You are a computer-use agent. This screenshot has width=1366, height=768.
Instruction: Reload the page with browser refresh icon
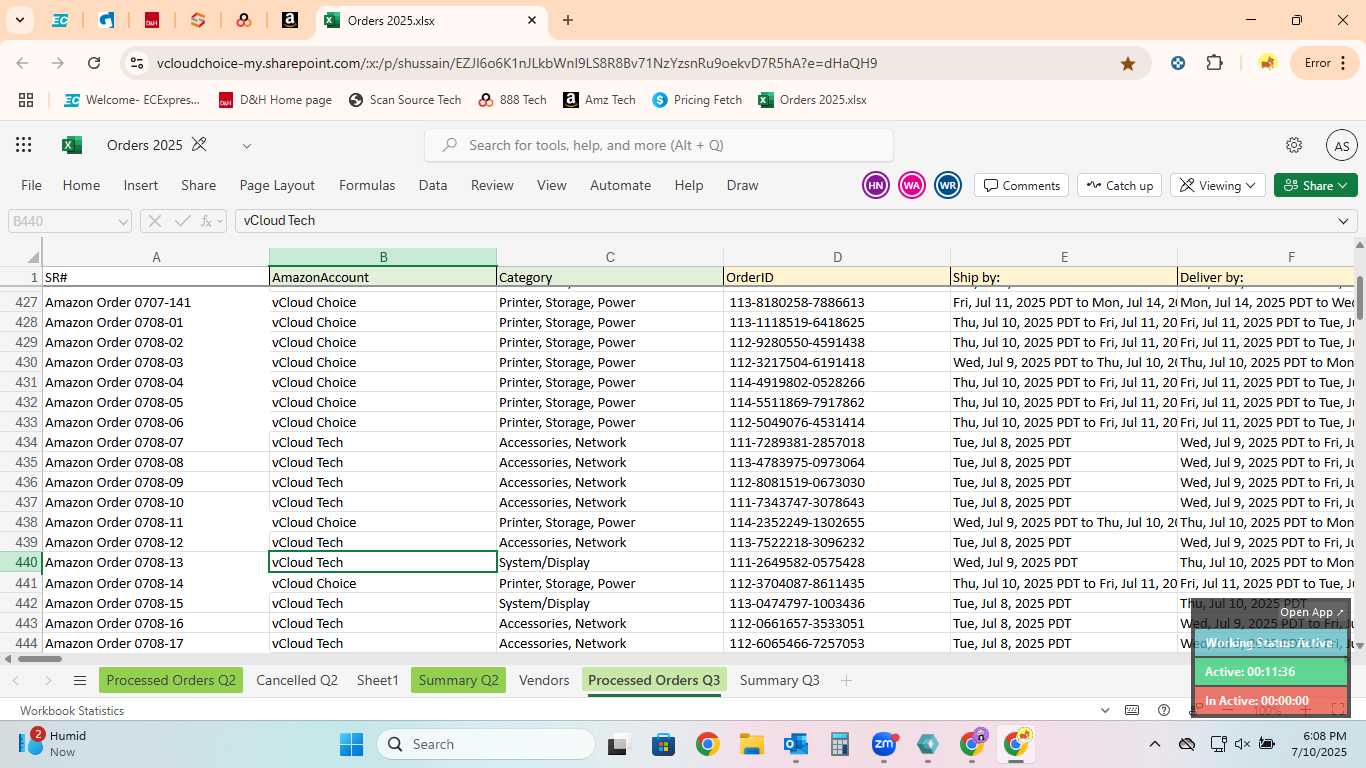(94, 63)
